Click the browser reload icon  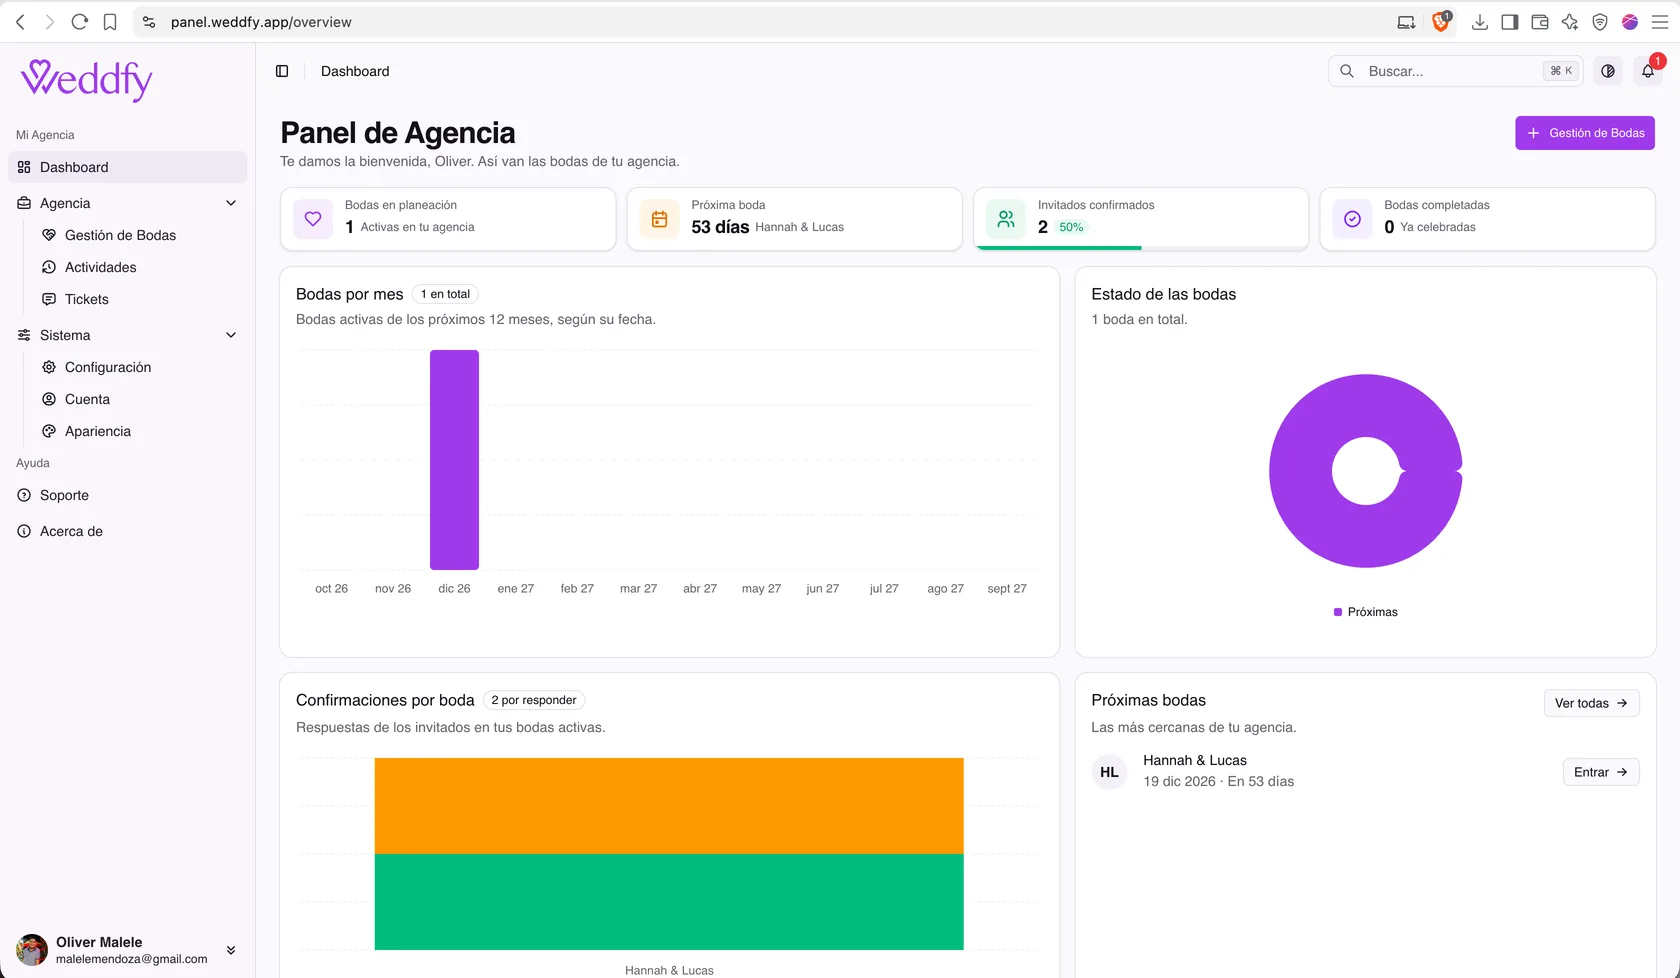coord(80,22)
